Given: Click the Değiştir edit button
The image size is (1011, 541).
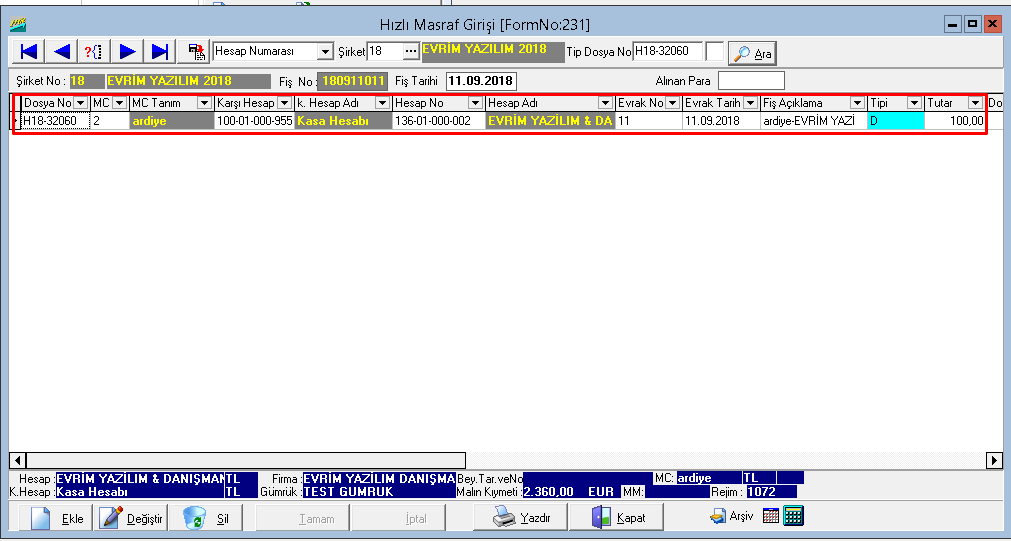Looking at the screenshot, I should [x=131, y=518].
